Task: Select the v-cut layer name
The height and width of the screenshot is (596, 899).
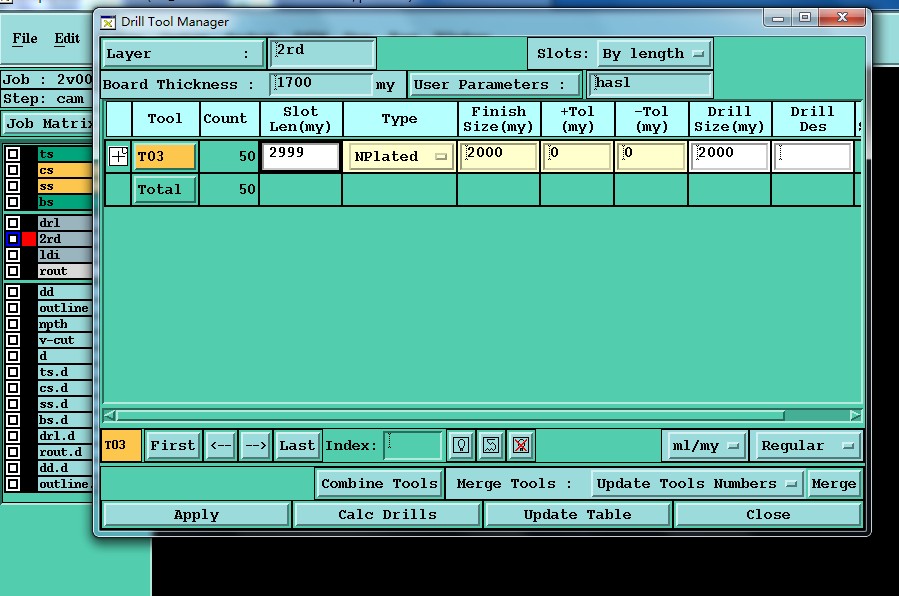Action: pyautogui.click(x=65, y=340)
